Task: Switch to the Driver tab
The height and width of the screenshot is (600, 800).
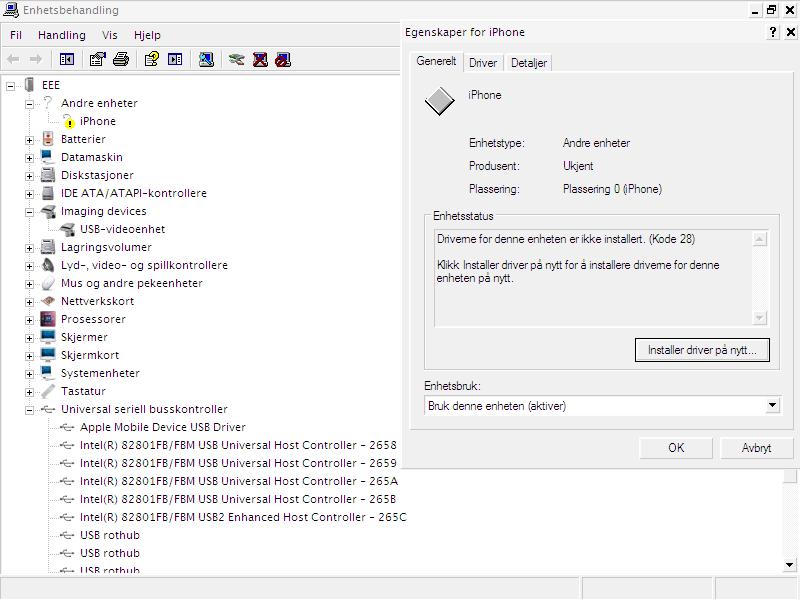Action: [483, 63]
